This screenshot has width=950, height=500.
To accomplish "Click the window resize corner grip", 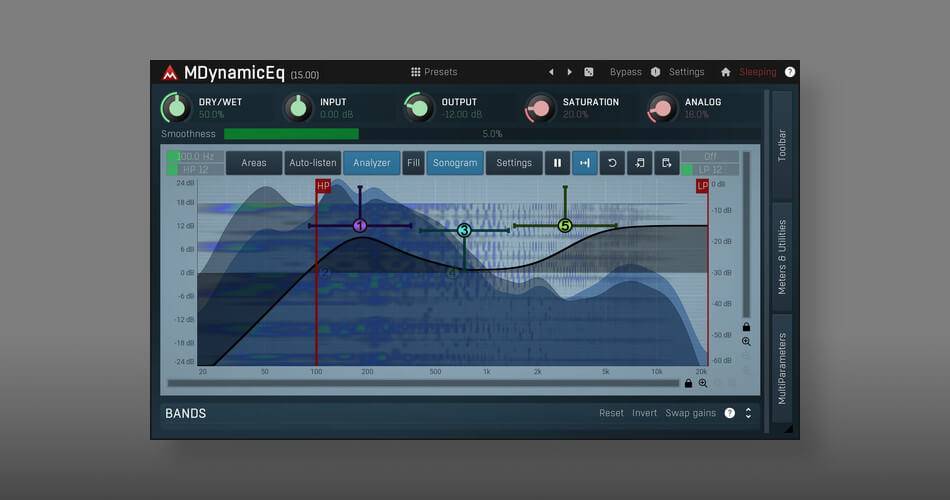I will pyautogui.click(x=788, y=428).
